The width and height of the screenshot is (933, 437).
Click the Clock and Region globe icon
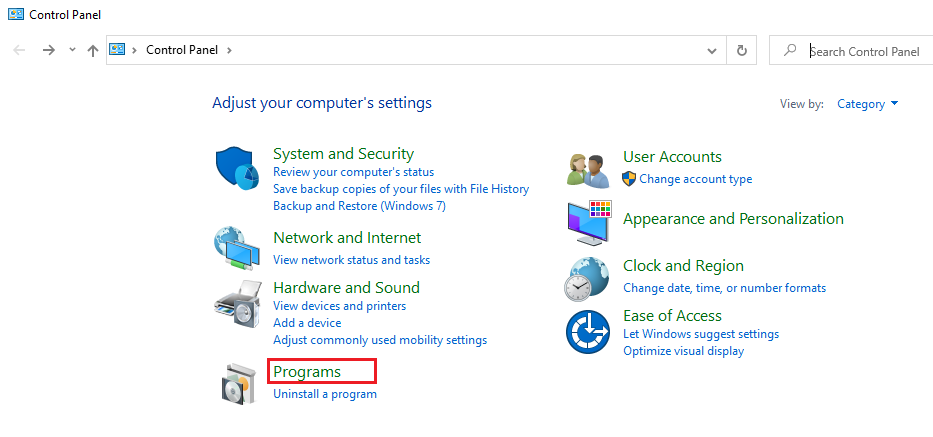[587, 278]
